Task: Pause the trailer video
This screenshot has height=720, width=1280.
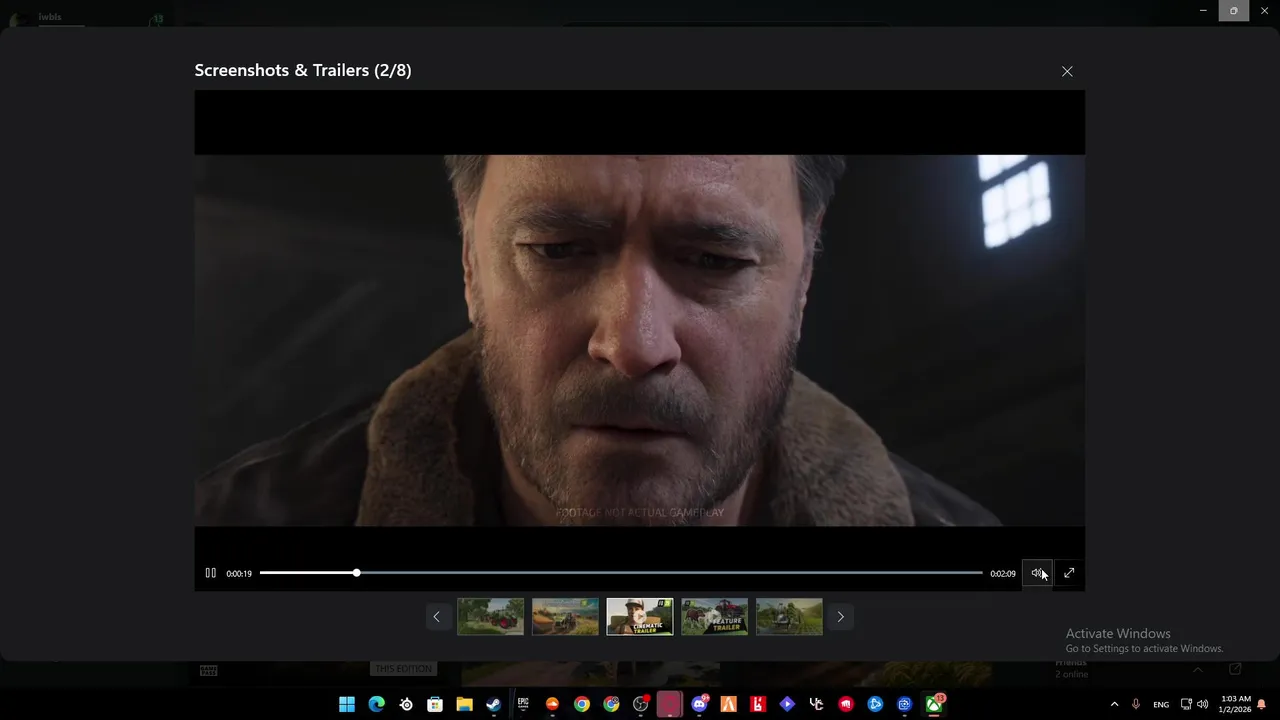Action: pyautogui.click(x=210, y=573)
